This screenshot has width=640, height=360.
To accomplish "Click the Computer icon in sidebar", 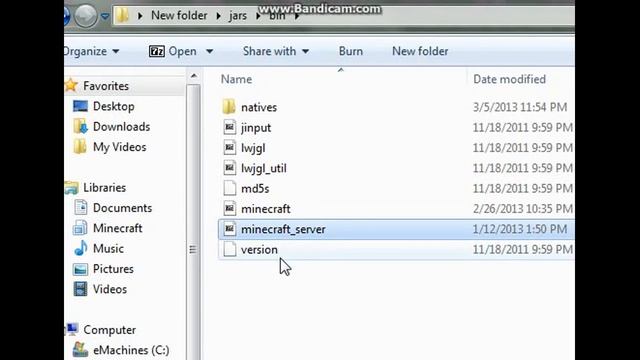I will [x=72, y=329].
